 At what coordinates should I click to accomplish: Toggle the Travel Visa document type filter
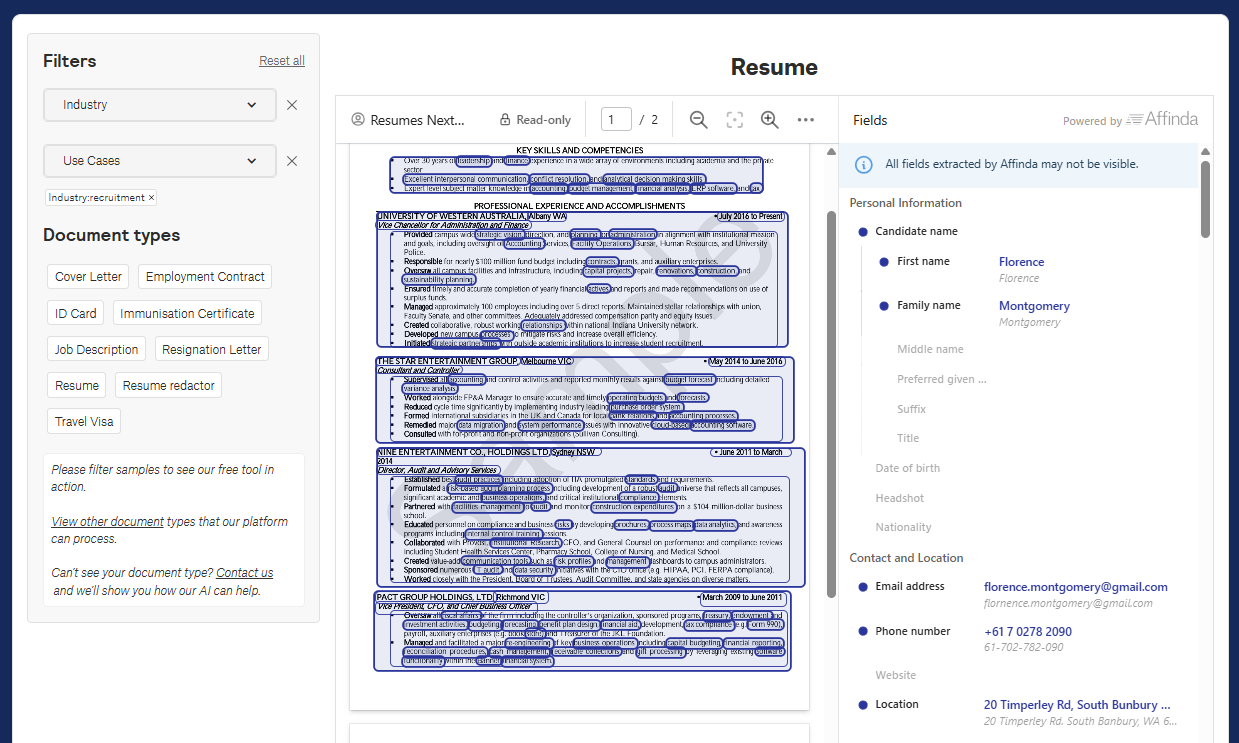click(83, 421)
